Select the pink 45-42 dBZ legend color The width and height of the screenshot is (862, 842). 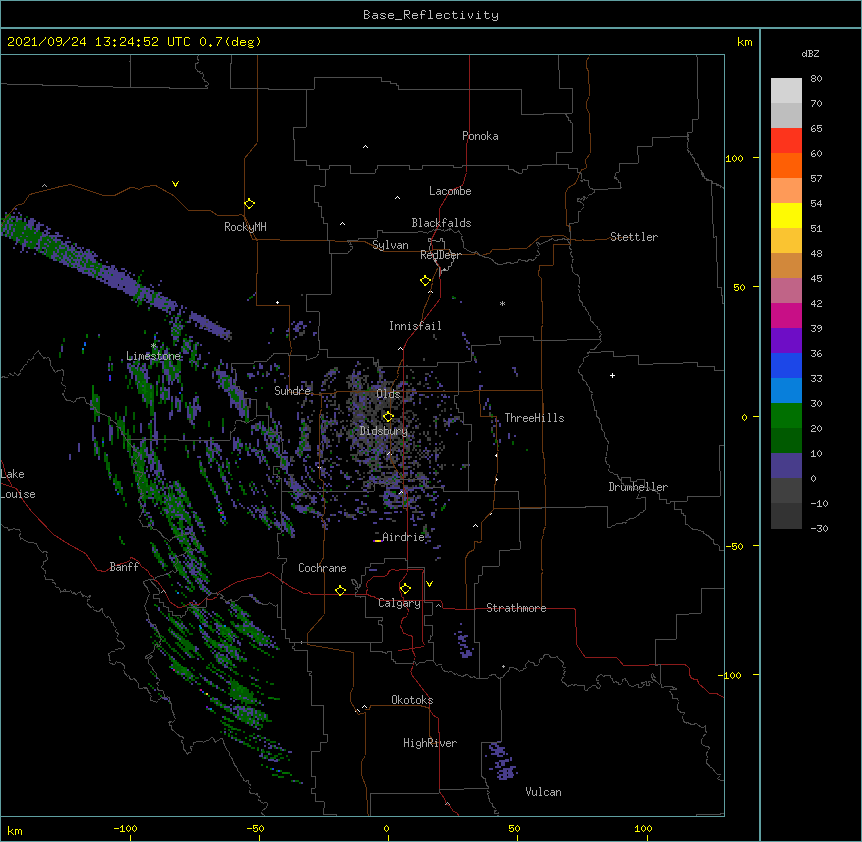point(786,291)
